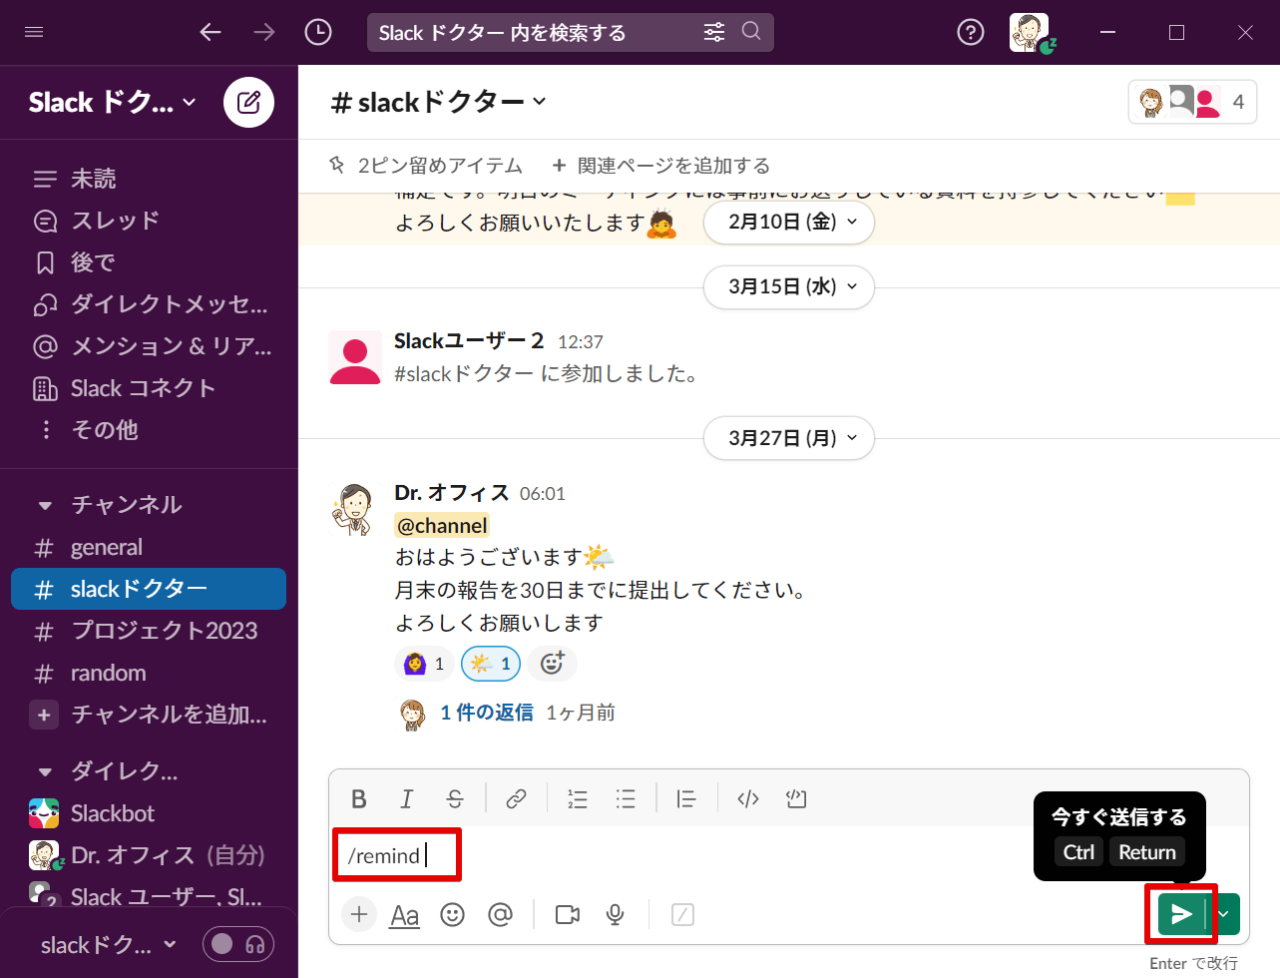Mention someone with the @ icon
This screenshot has height=978, width=1280.
pos(500,914)
